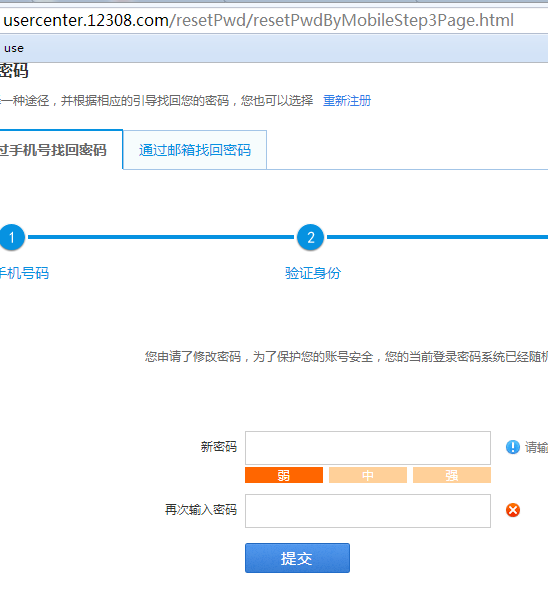Click the 新密码 field label
Image resolution: width=548 pixels, height=591 pixels.
(x=219, y=447)
